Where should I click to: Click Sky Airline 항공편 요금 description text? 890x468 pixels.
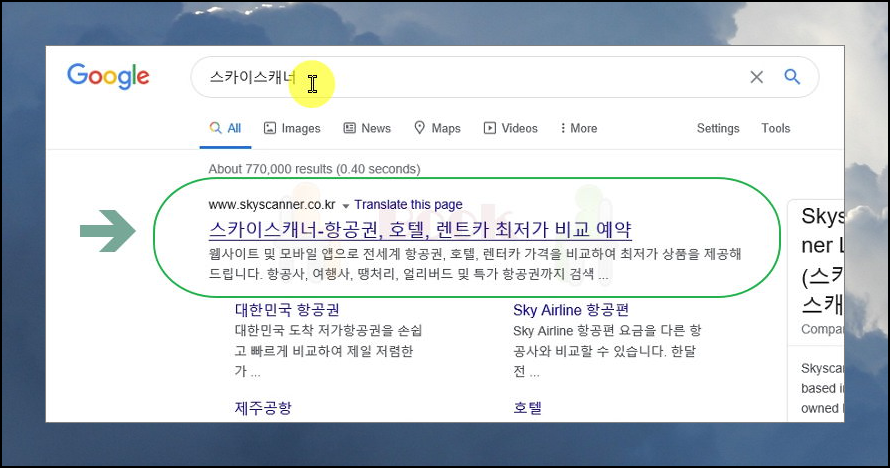(x=607, y=351)
